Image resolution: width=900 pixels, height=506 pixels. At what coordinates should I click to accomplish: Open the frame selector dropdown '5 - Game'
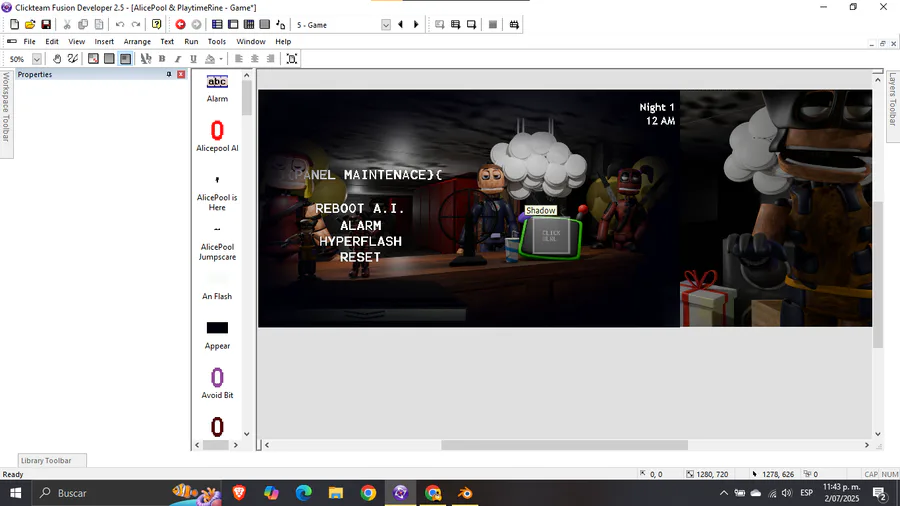click(386, 25)
